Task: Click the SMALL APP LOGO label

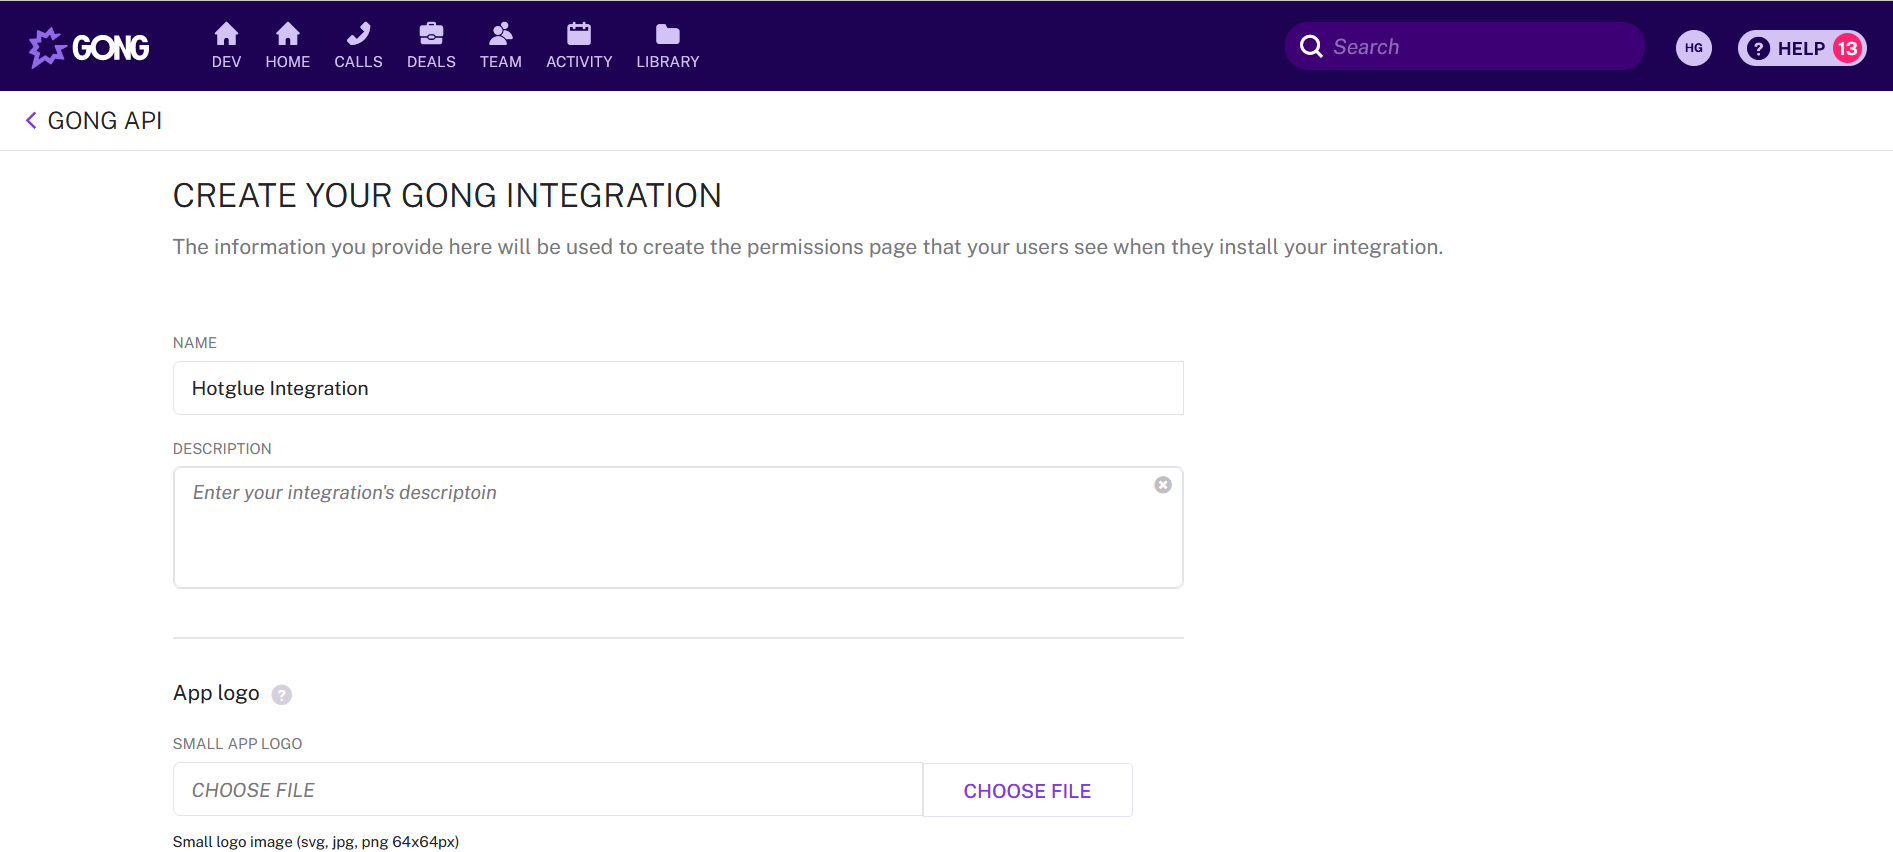Action: click(237, 743)
